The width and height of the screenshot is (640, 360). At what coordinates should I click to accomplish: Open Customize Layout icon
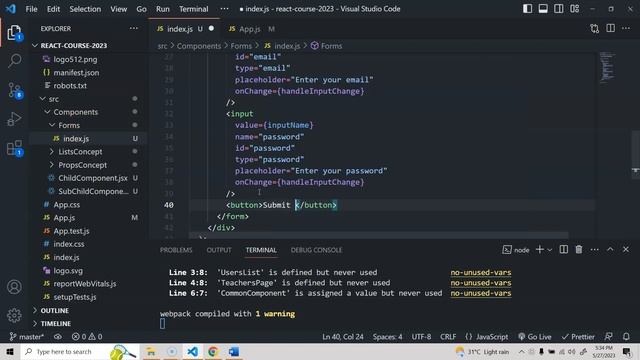pyautogui.click(x=575, y=9)
